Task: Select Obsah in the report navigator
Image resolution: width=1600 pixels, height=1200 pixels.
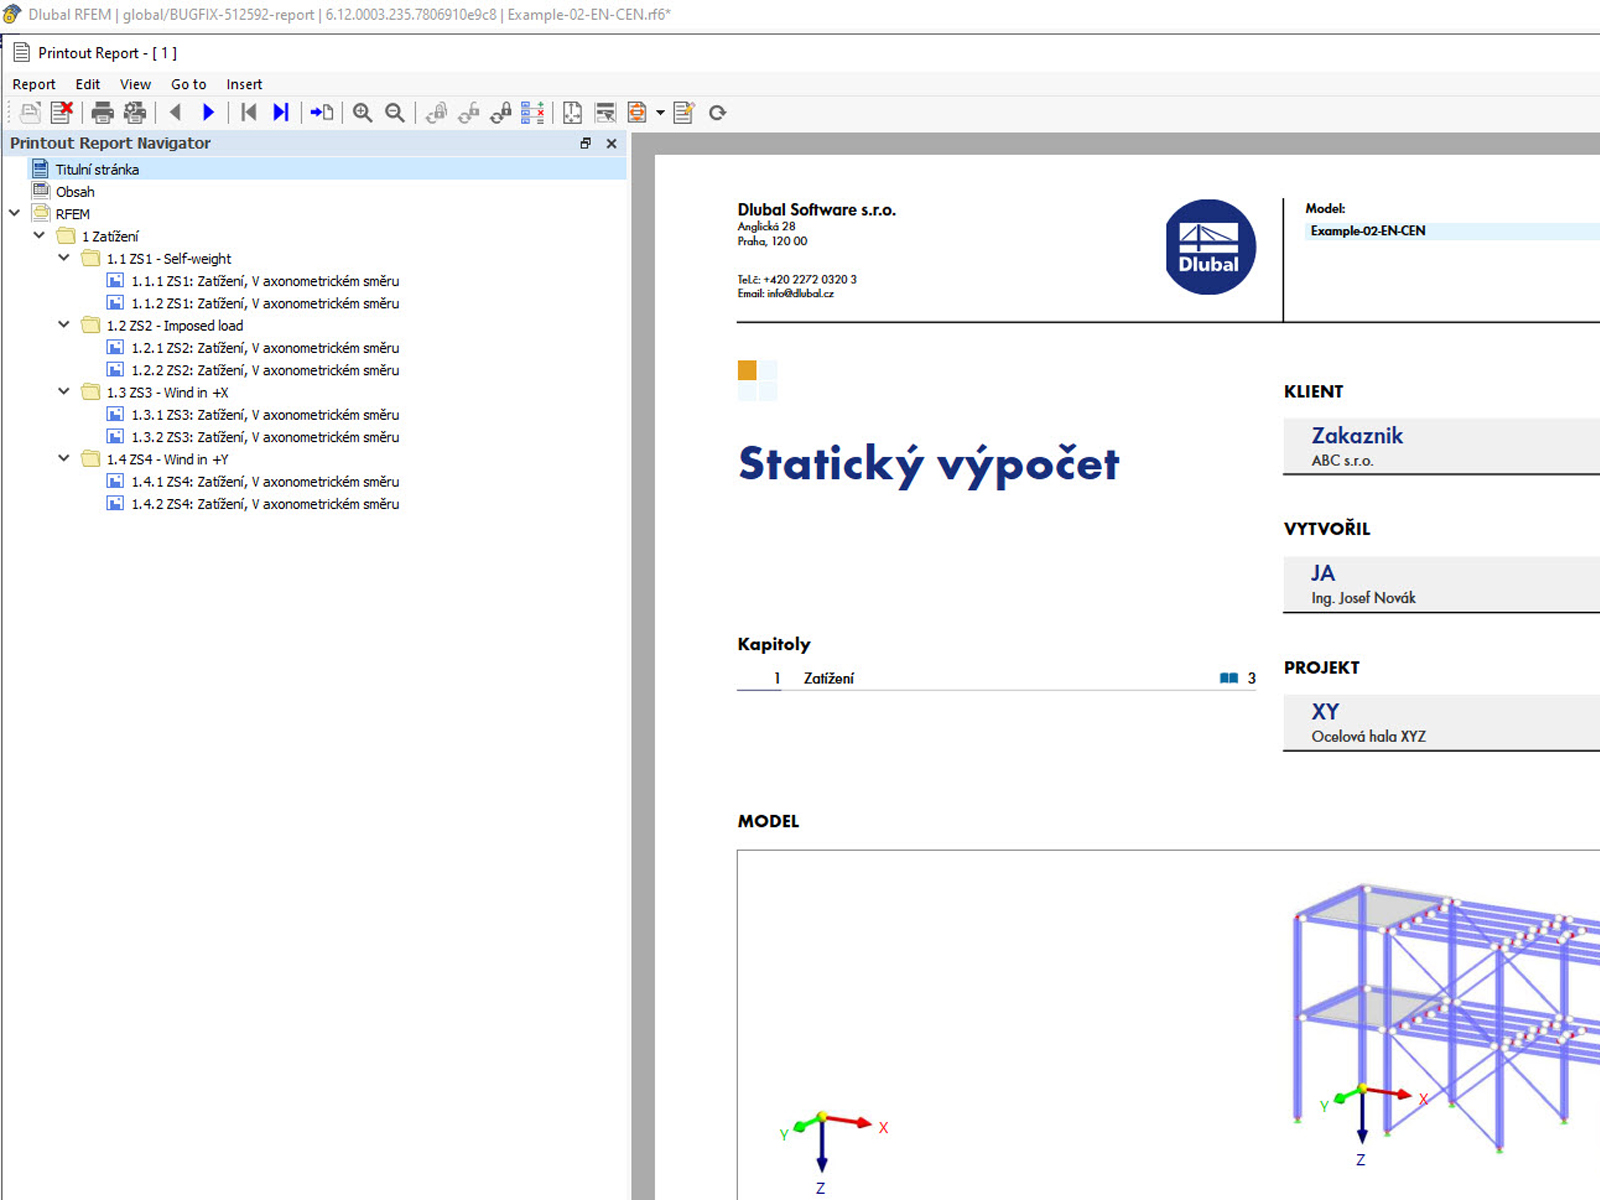Action: (x=75, y=191)
